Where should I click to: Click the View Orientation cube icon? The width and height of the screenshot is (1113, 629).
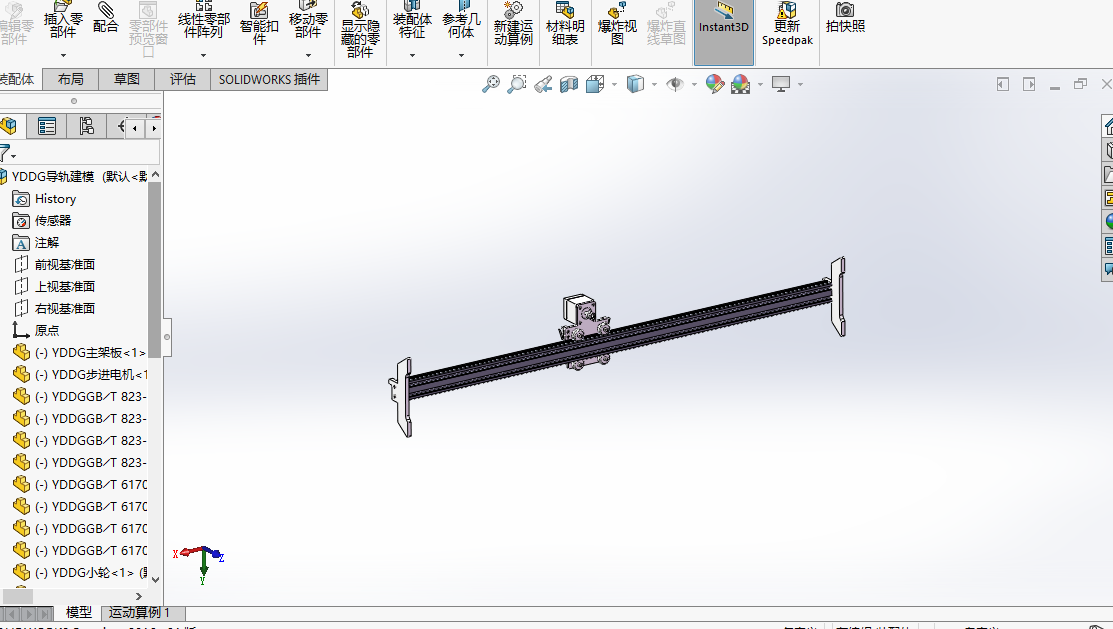595,84
